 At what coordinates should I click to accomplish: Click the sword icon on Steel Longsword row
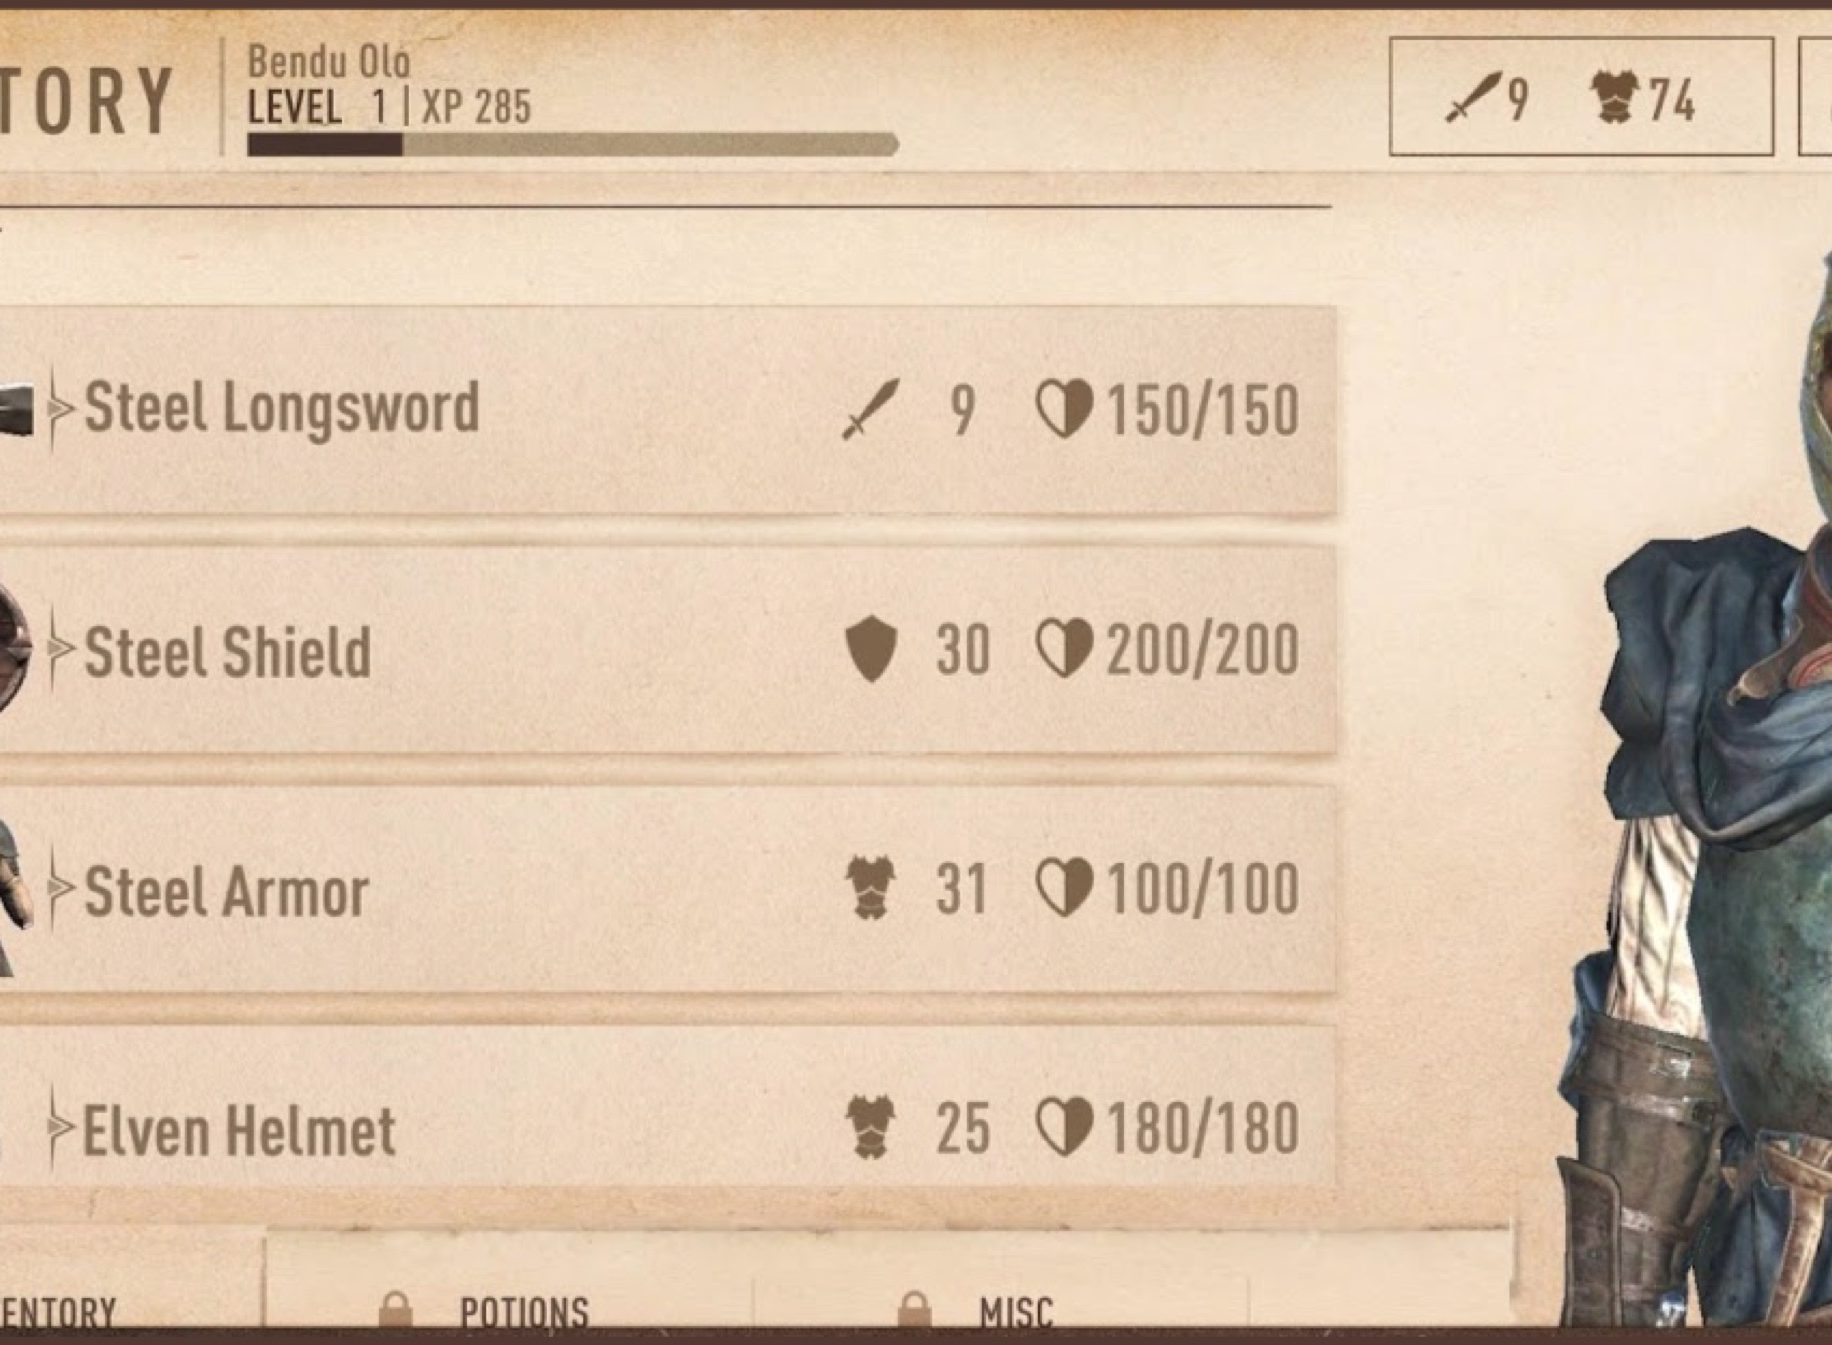(x=870, y=409)
